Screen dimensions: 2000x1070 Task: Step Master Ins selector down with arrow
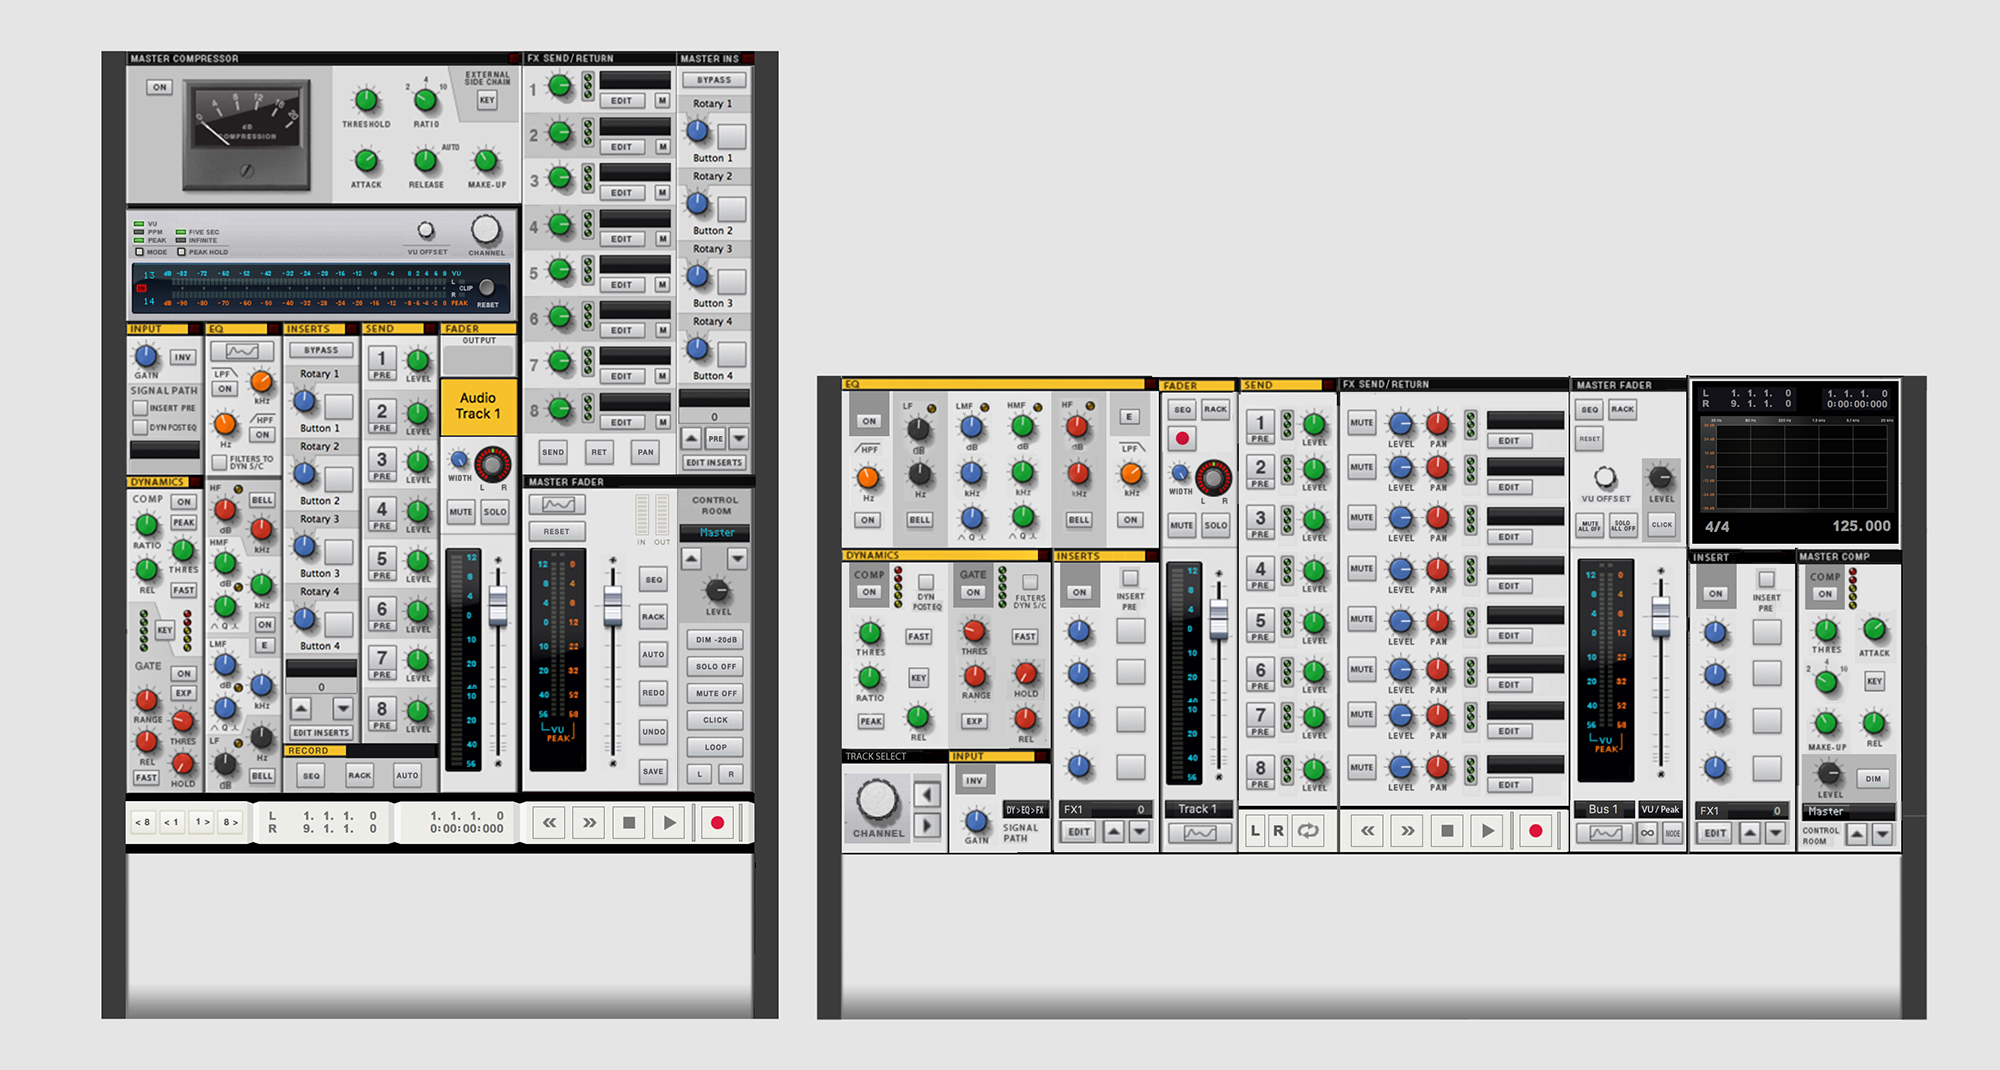739,438
